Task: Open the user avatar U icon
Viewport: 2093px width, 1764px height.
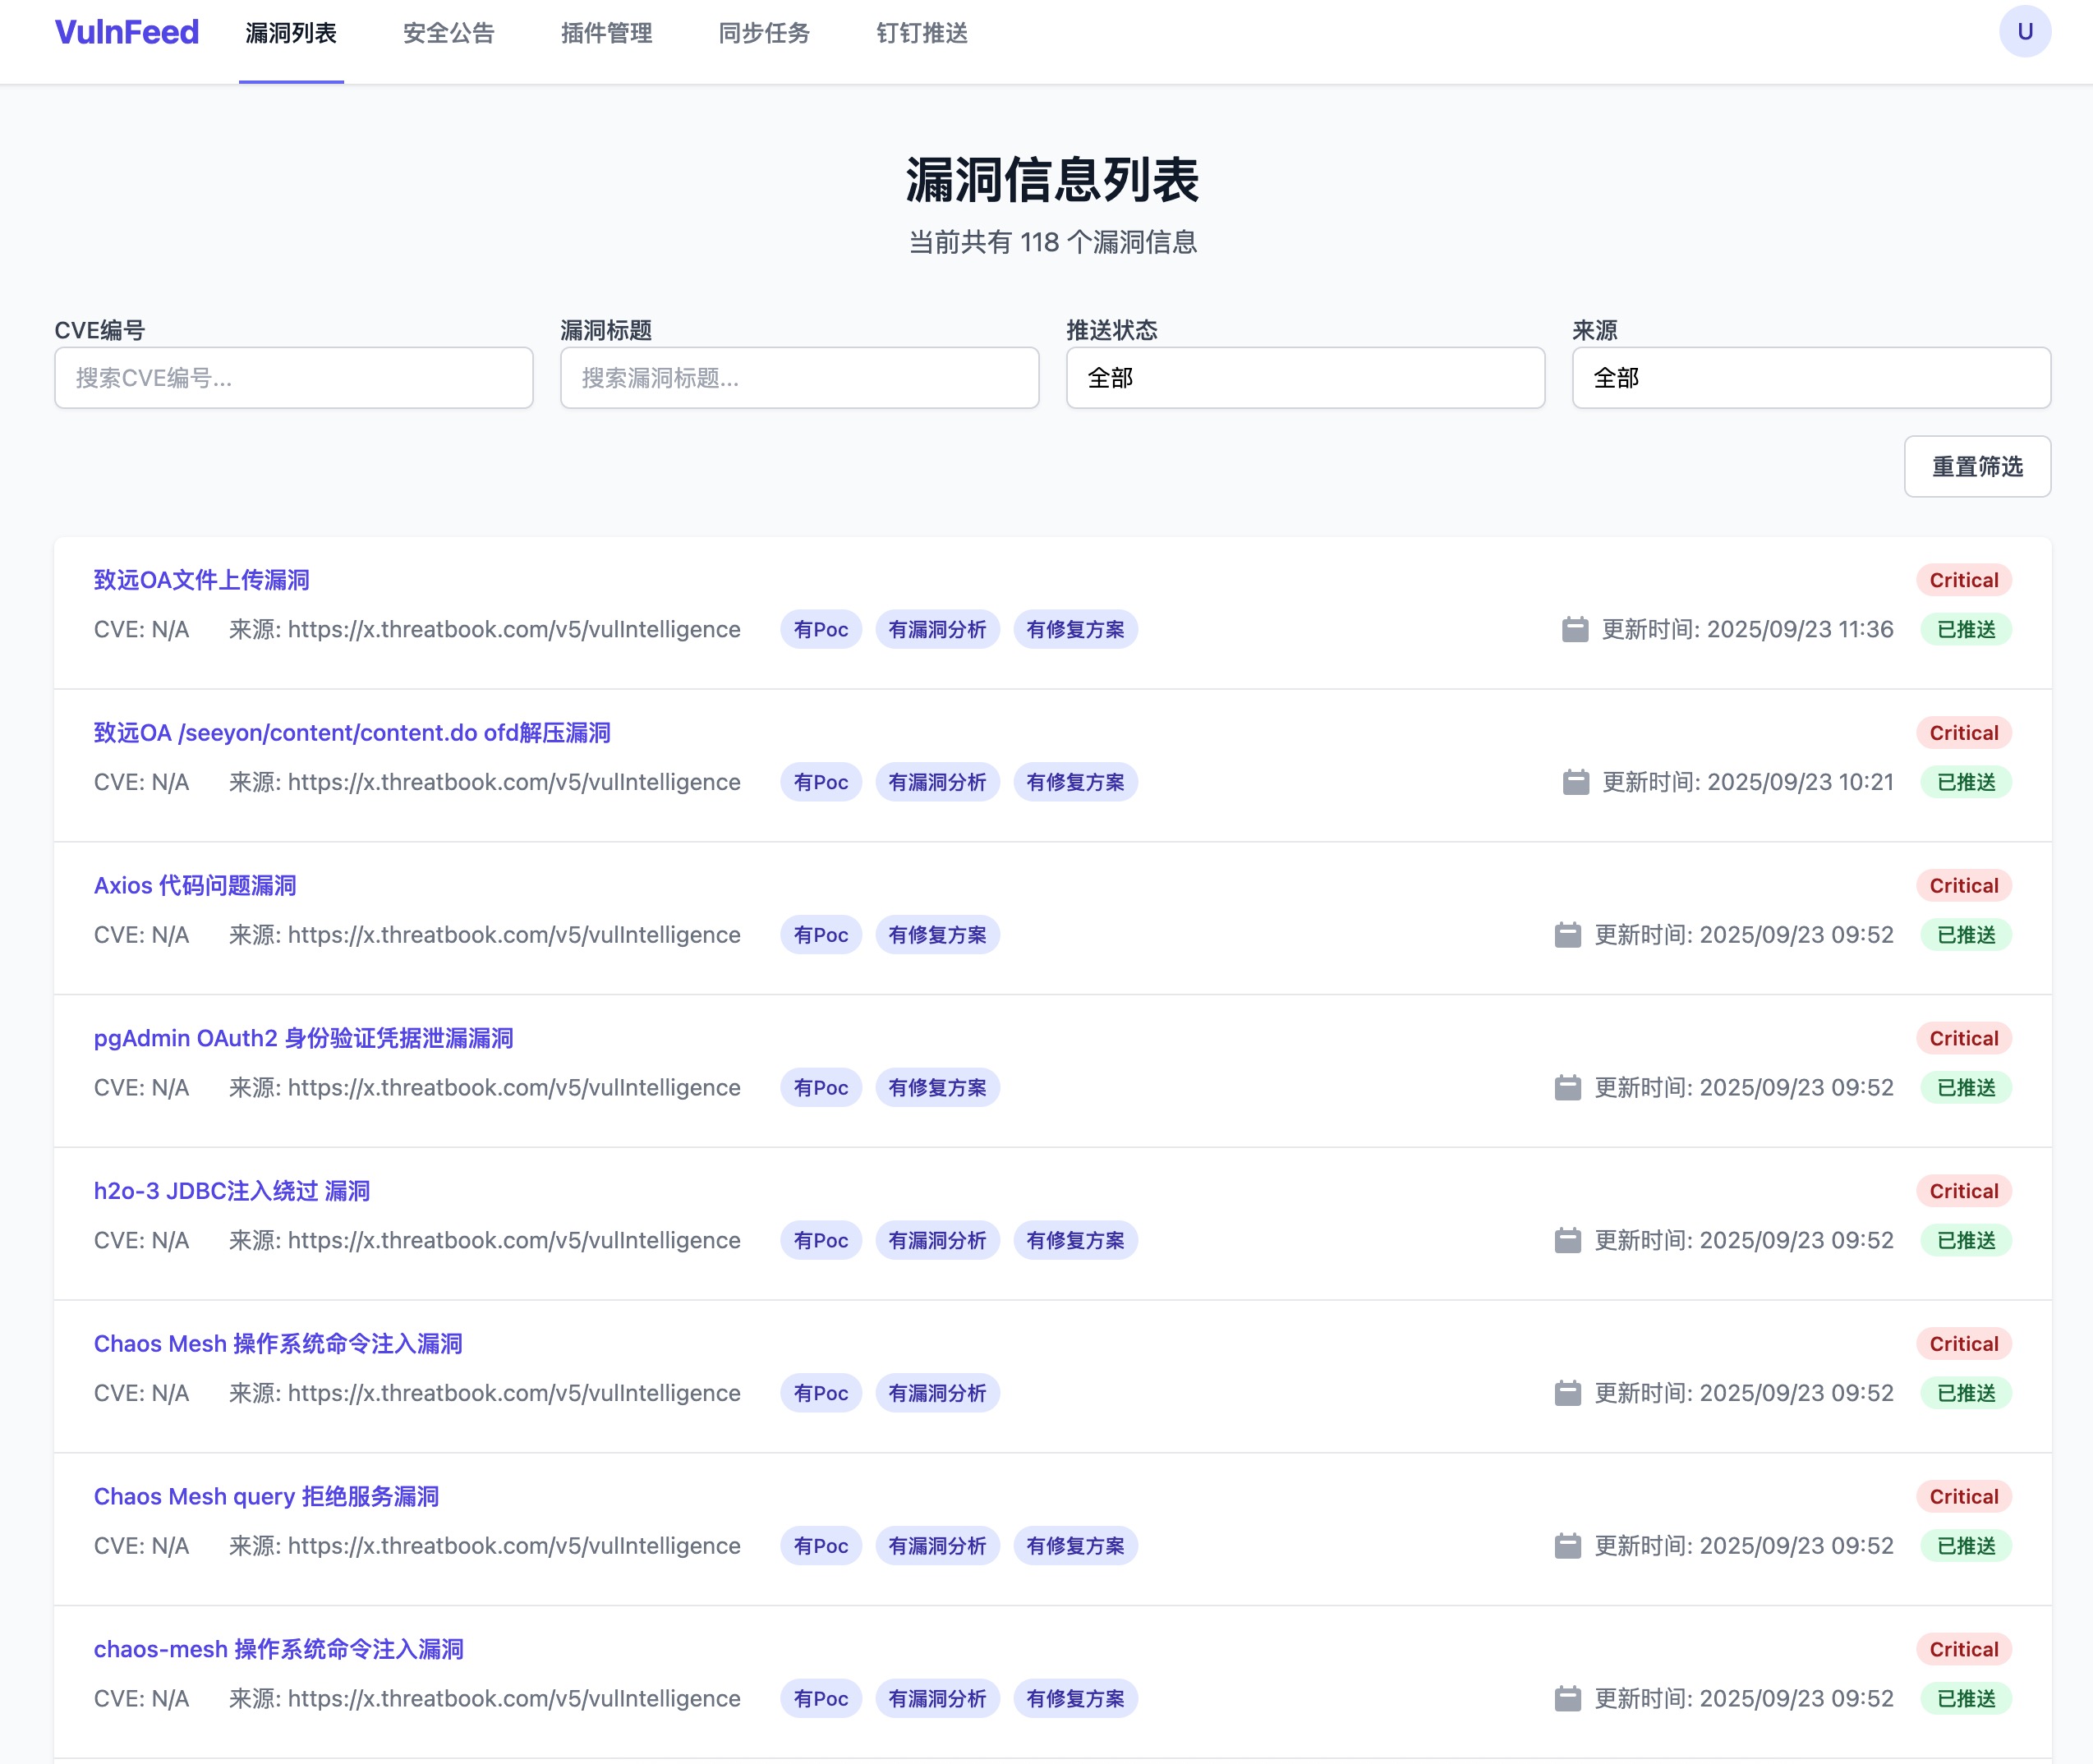Action: 2024,32
